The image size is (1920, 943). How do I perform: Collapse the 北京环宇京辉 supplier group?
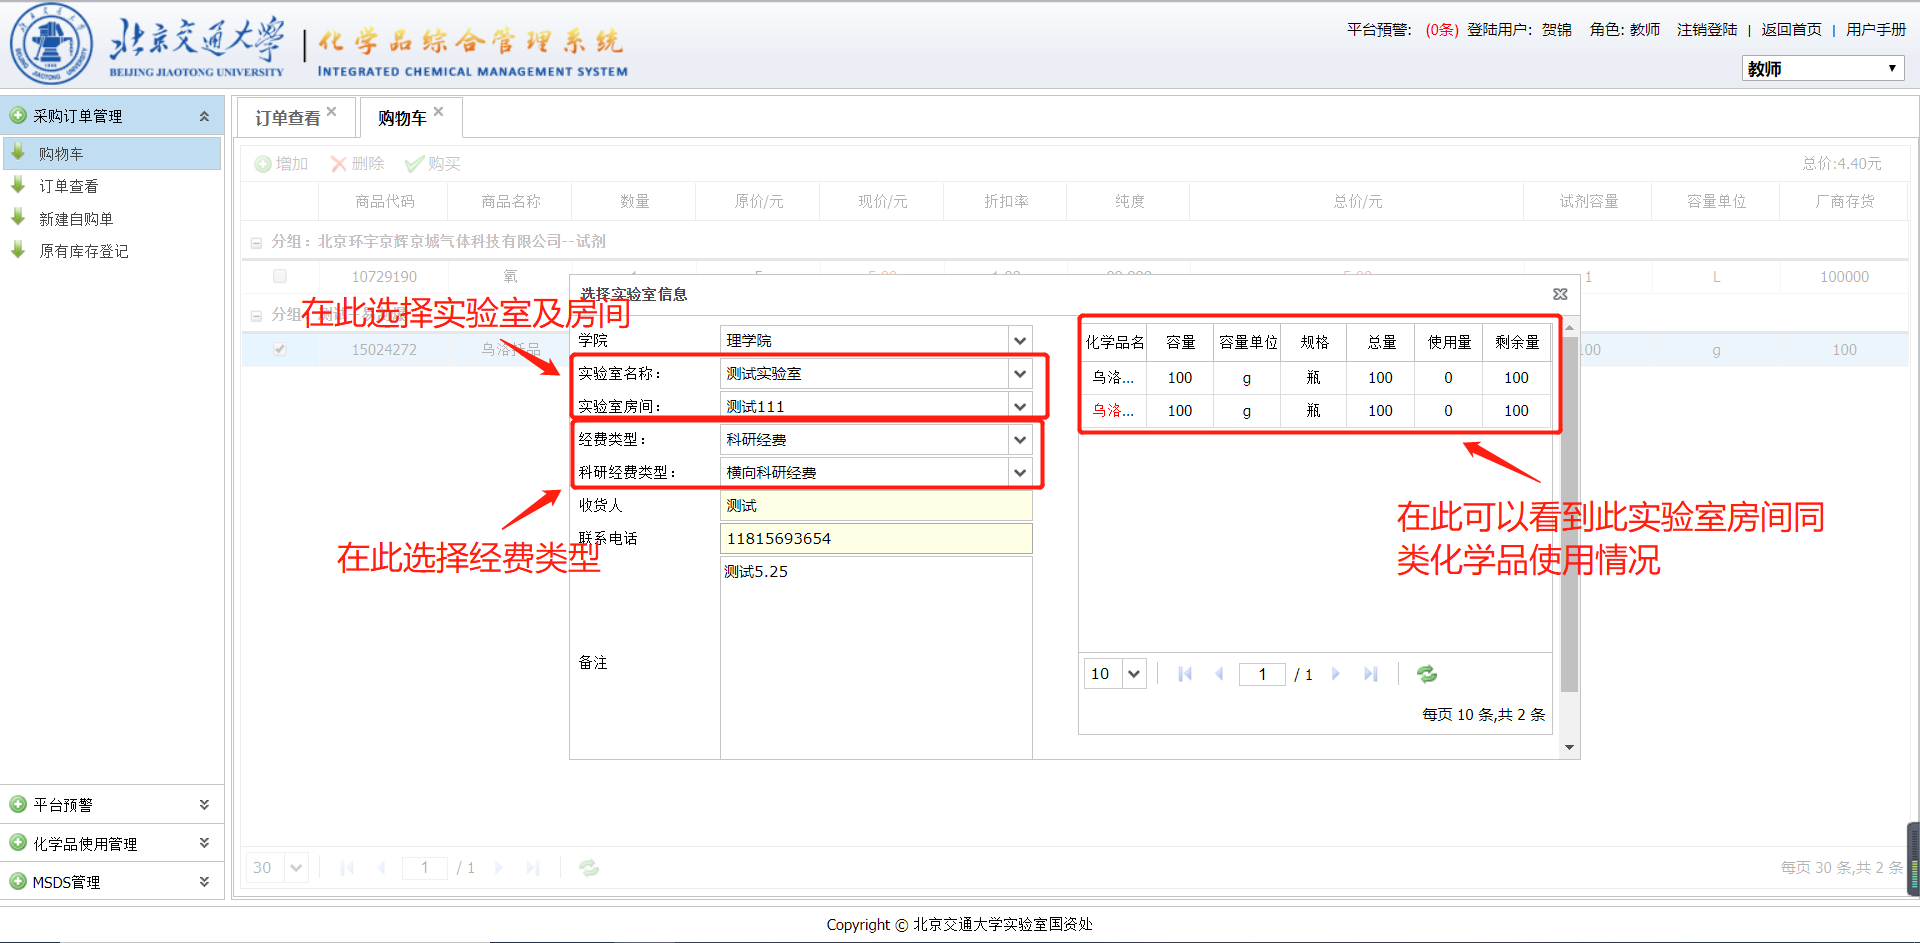coord(256,242)
